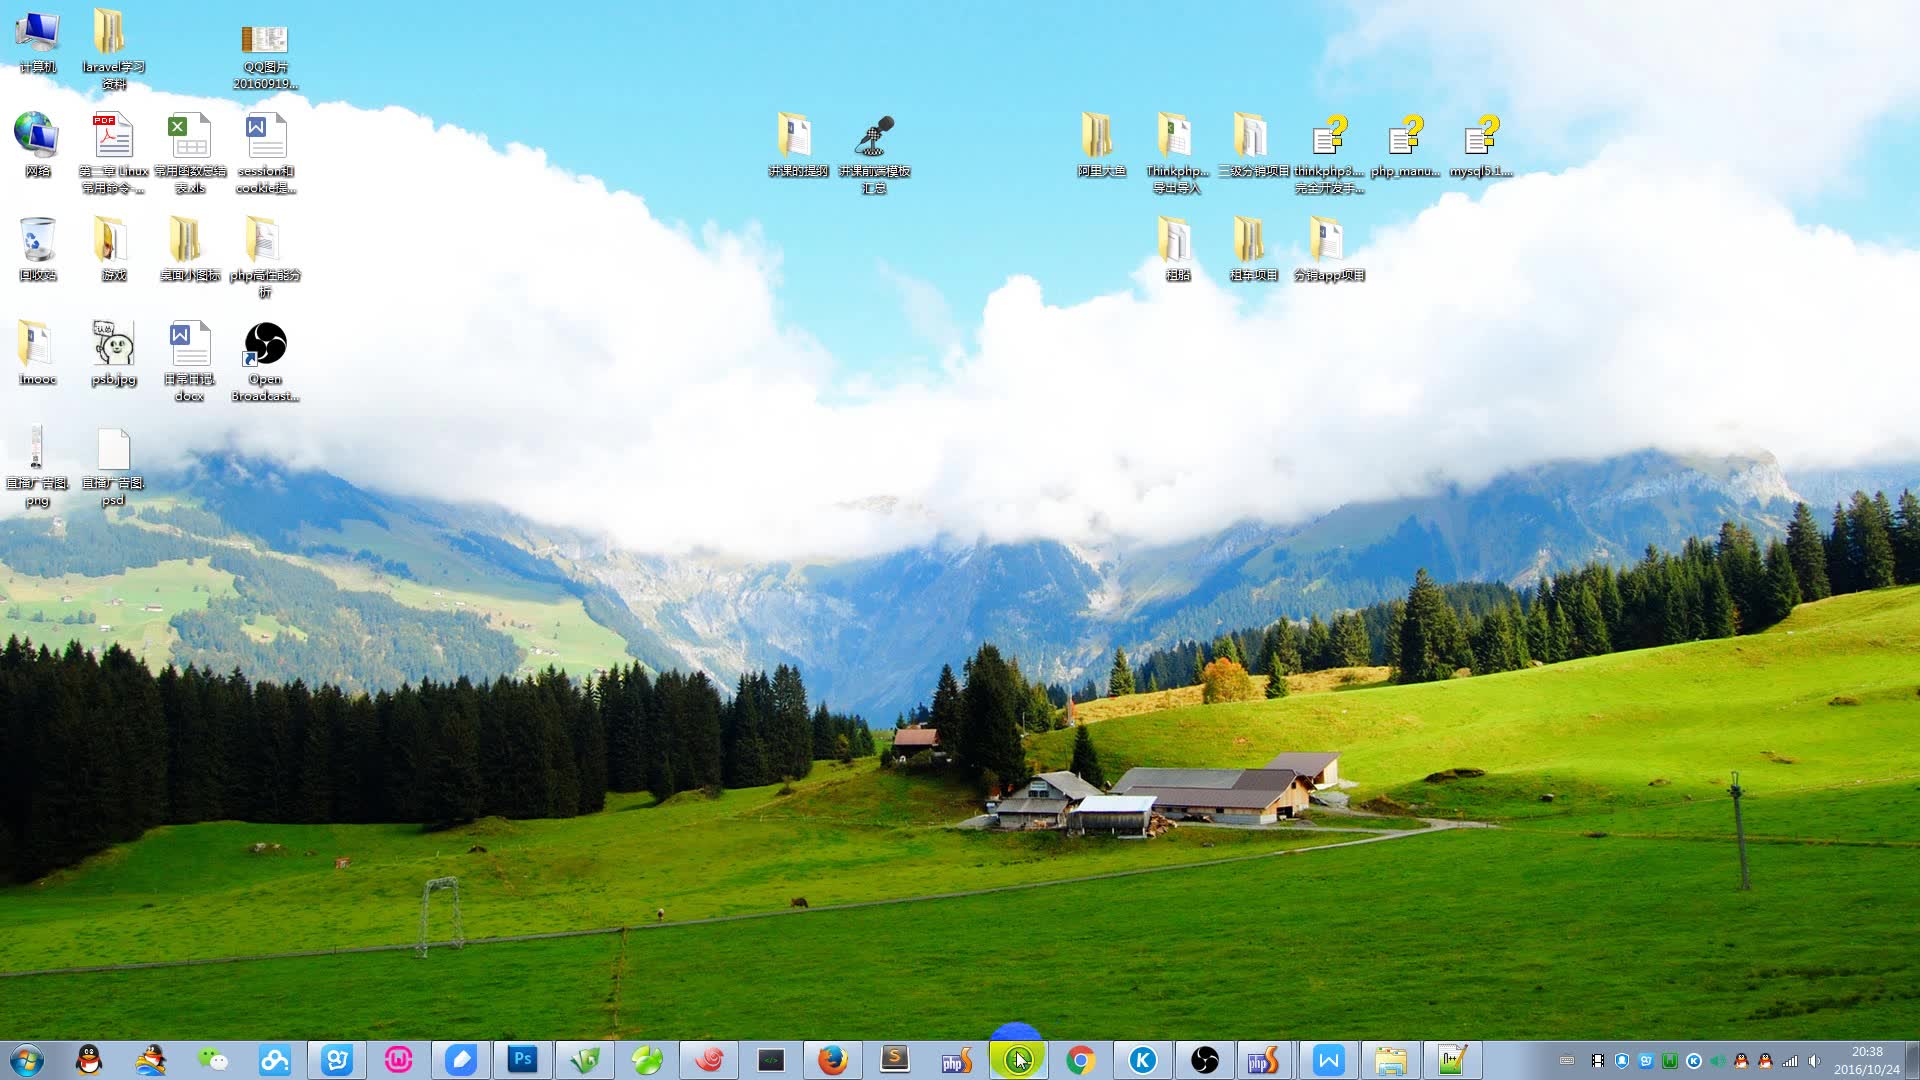Select the session和cookie Word document
Viewport: 1920px width, 1080px height.
[x=265, y=152]
